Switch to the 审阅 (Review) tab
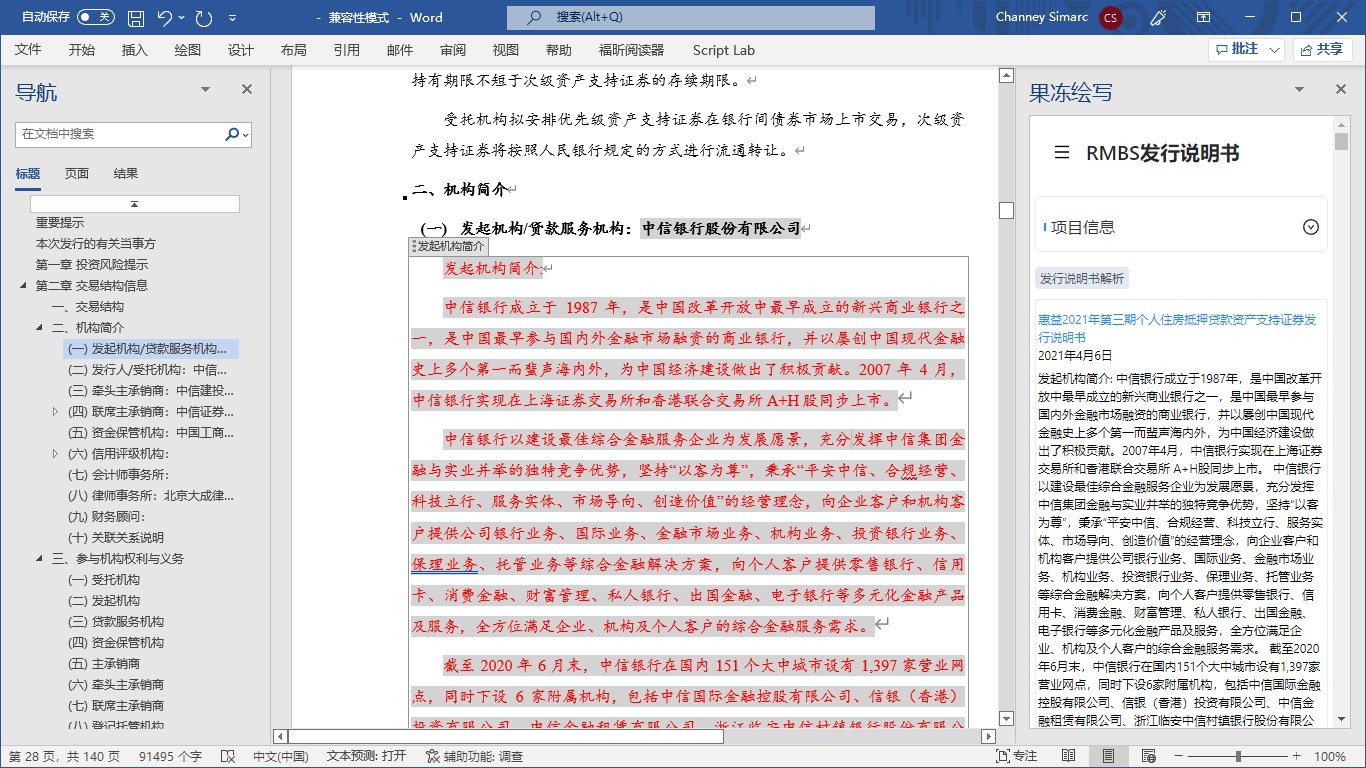The width and height of the screenshot is (1366, 768). (x=452, y=50)
